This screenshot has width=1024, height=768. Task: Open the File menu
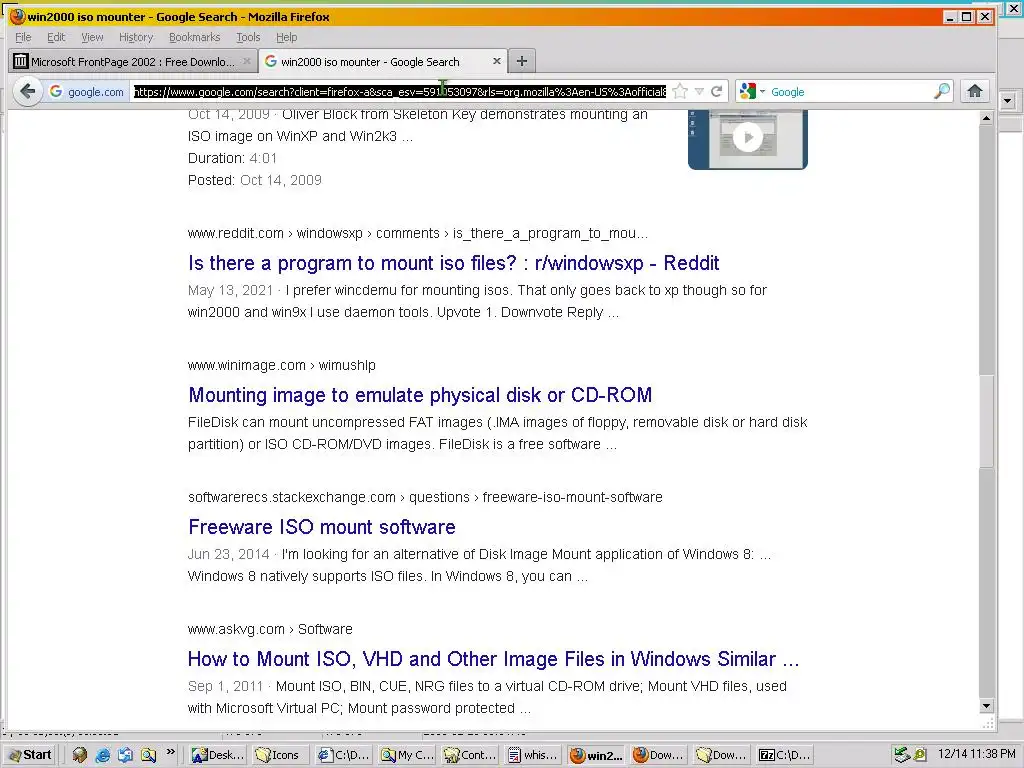point(23,37)
